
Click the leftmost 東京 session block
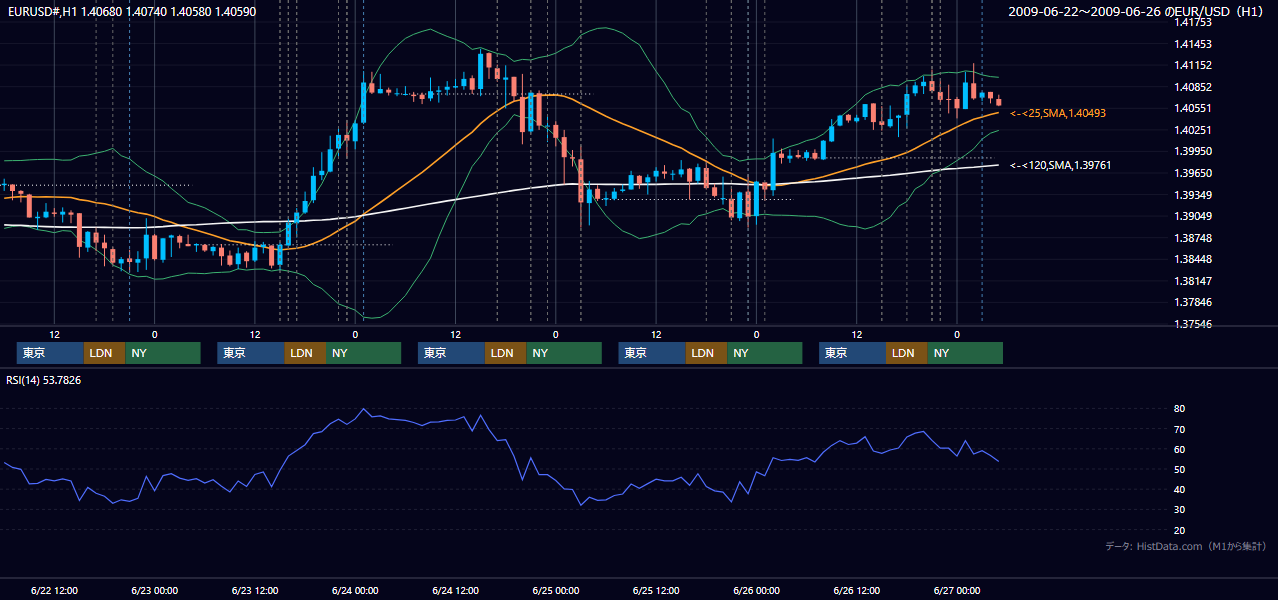click(50, 353)
